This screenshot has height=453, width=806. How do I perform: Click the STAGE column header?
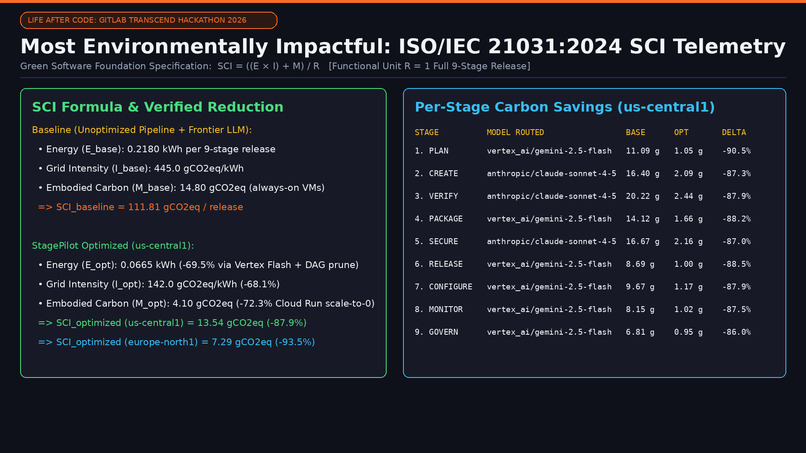427,133
